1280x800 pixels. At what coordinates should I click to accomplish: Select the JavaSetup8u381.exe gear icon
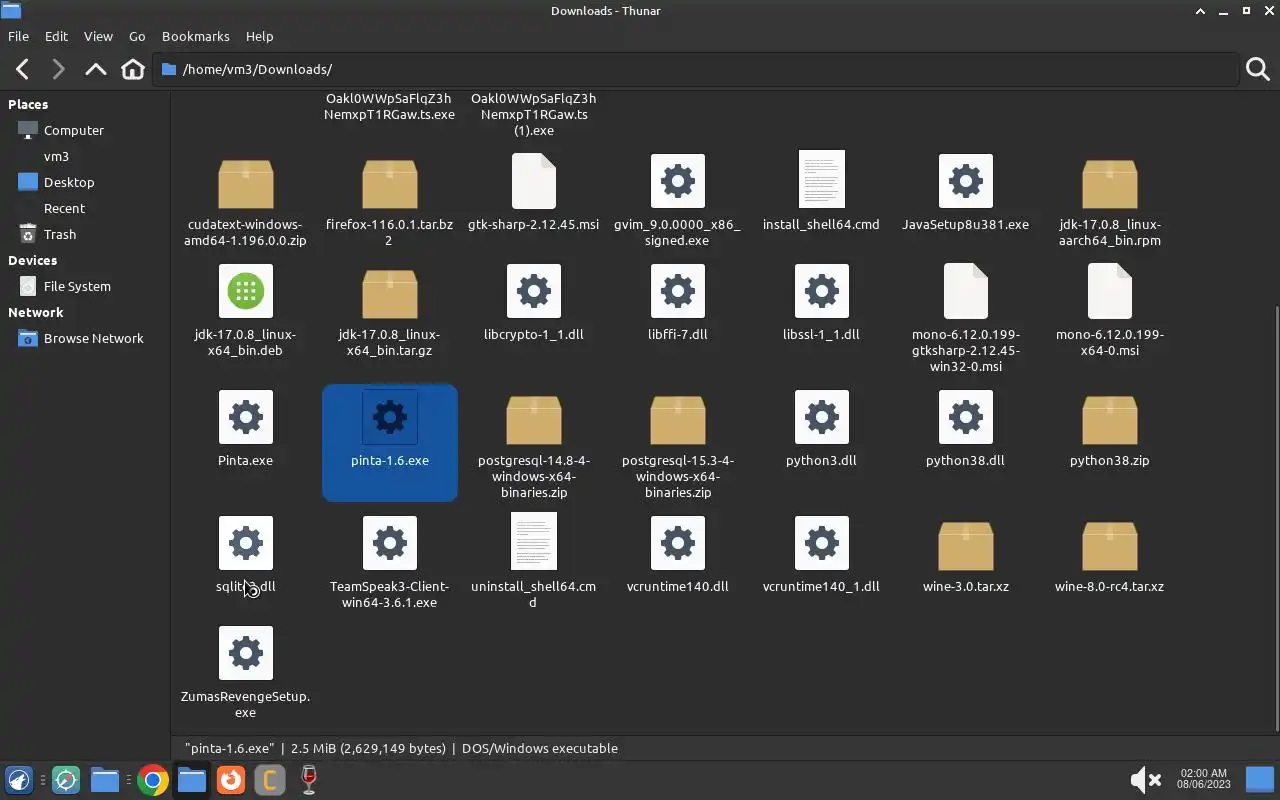(x=966, y=181)
